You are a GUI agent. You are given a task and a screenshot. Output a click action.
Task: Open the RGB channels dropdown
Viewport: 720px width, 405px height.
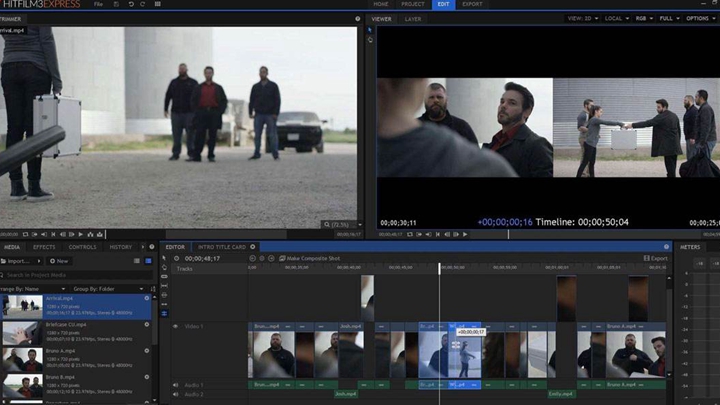[644, 18]
